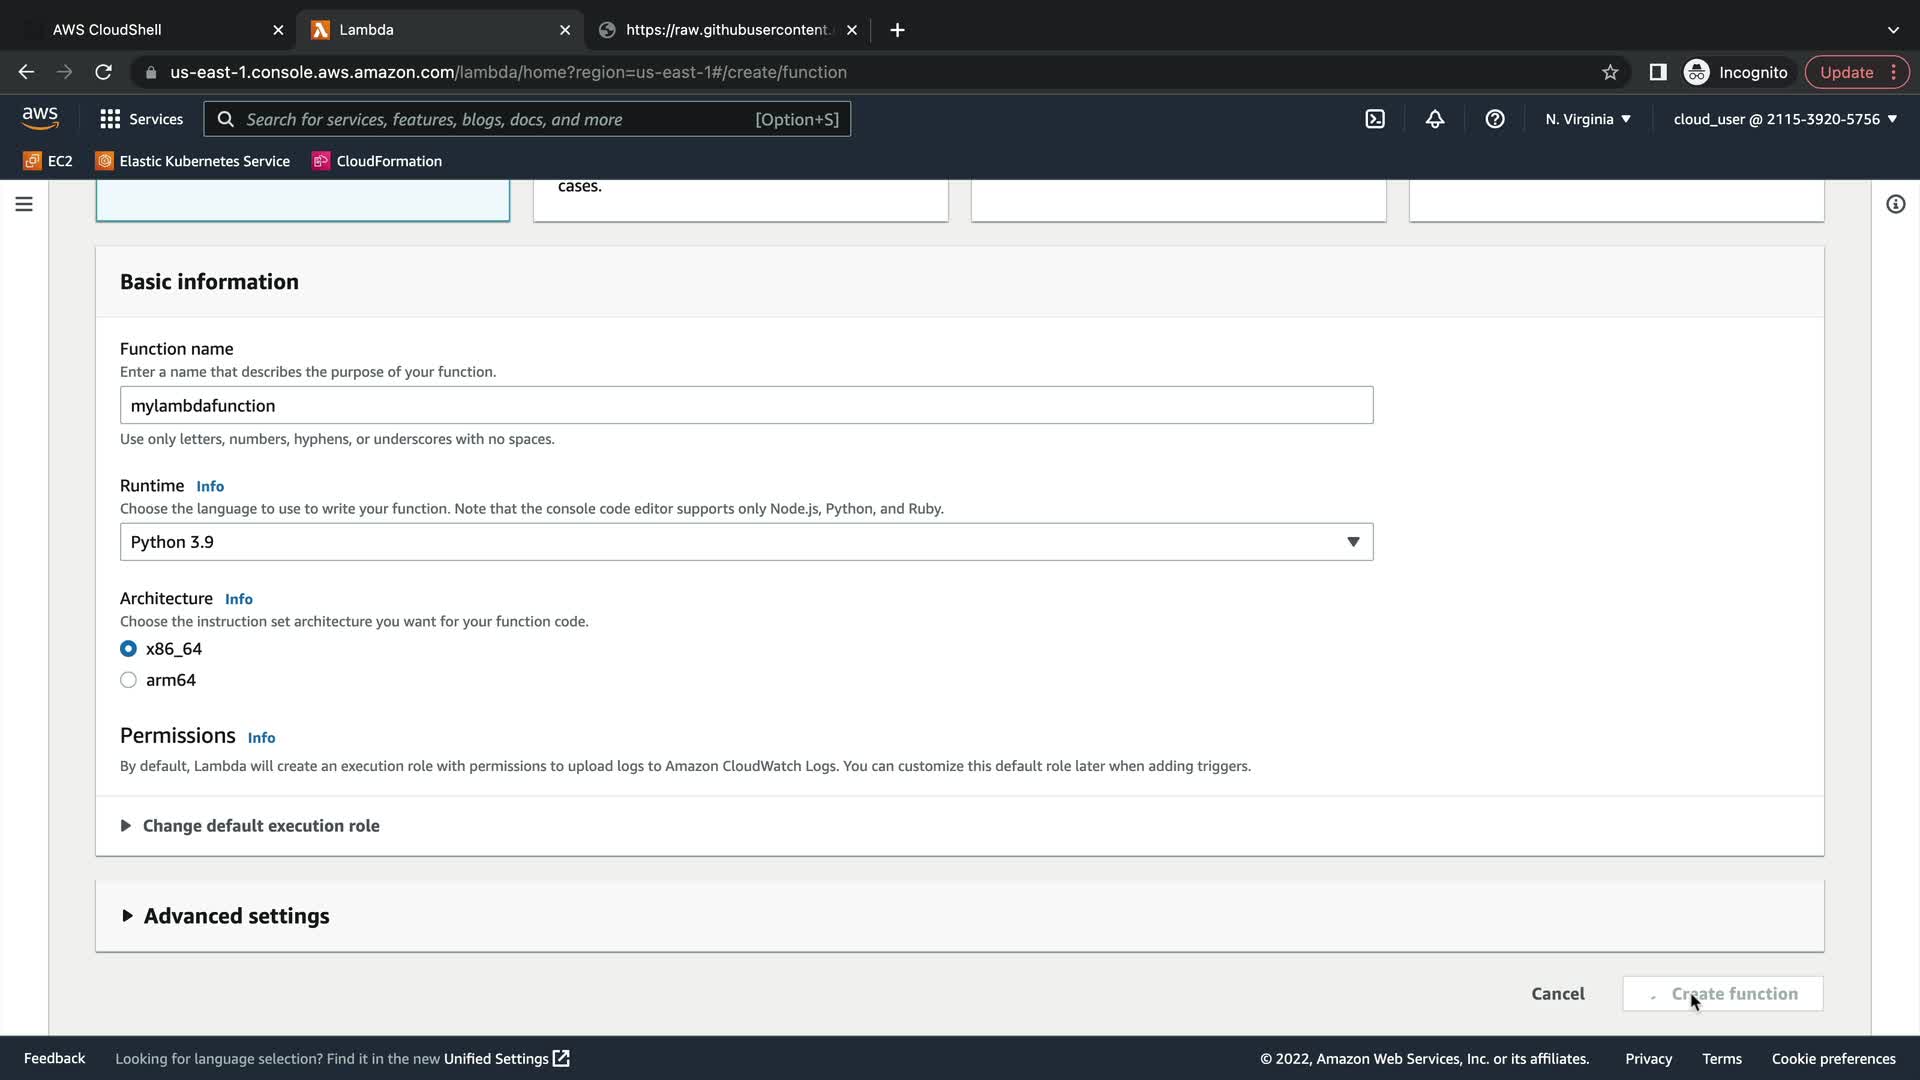Click into the Function name input field
Viewport: 1920px width, 1080px height.
point(746,406)
